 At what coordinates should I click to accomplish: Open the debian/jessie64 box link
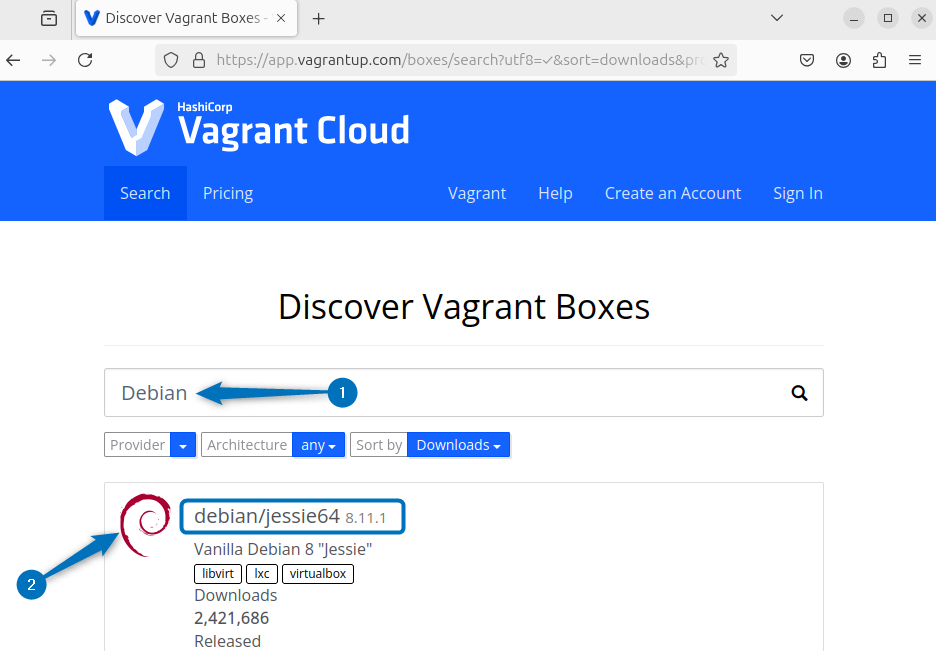point(267,516)
